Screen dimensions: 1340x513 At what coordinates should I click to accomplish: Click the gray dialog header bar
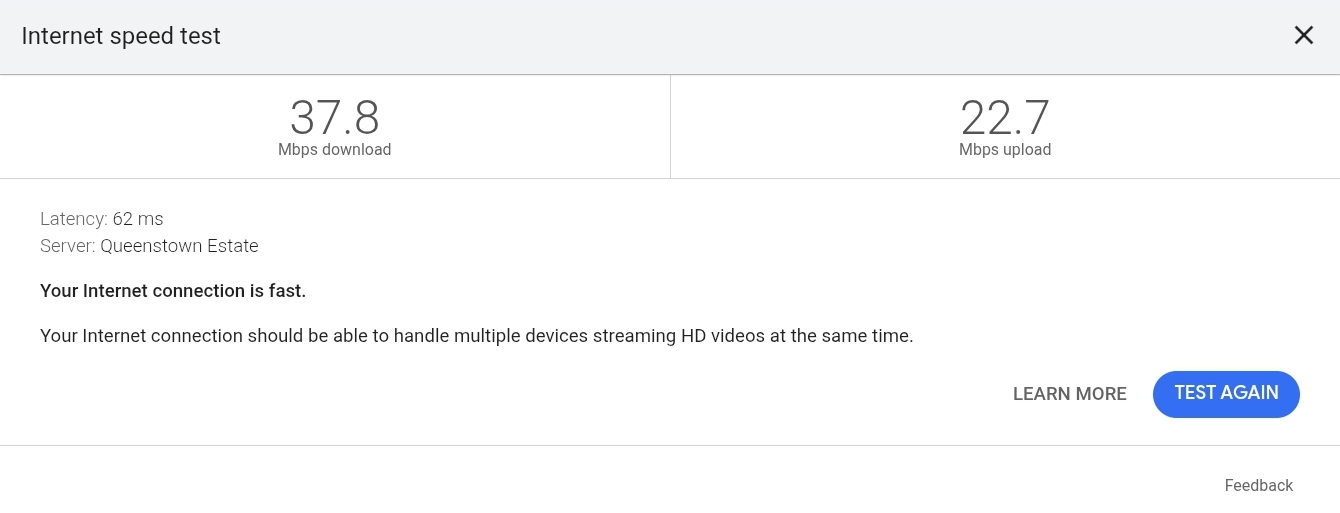click(670, 37)
